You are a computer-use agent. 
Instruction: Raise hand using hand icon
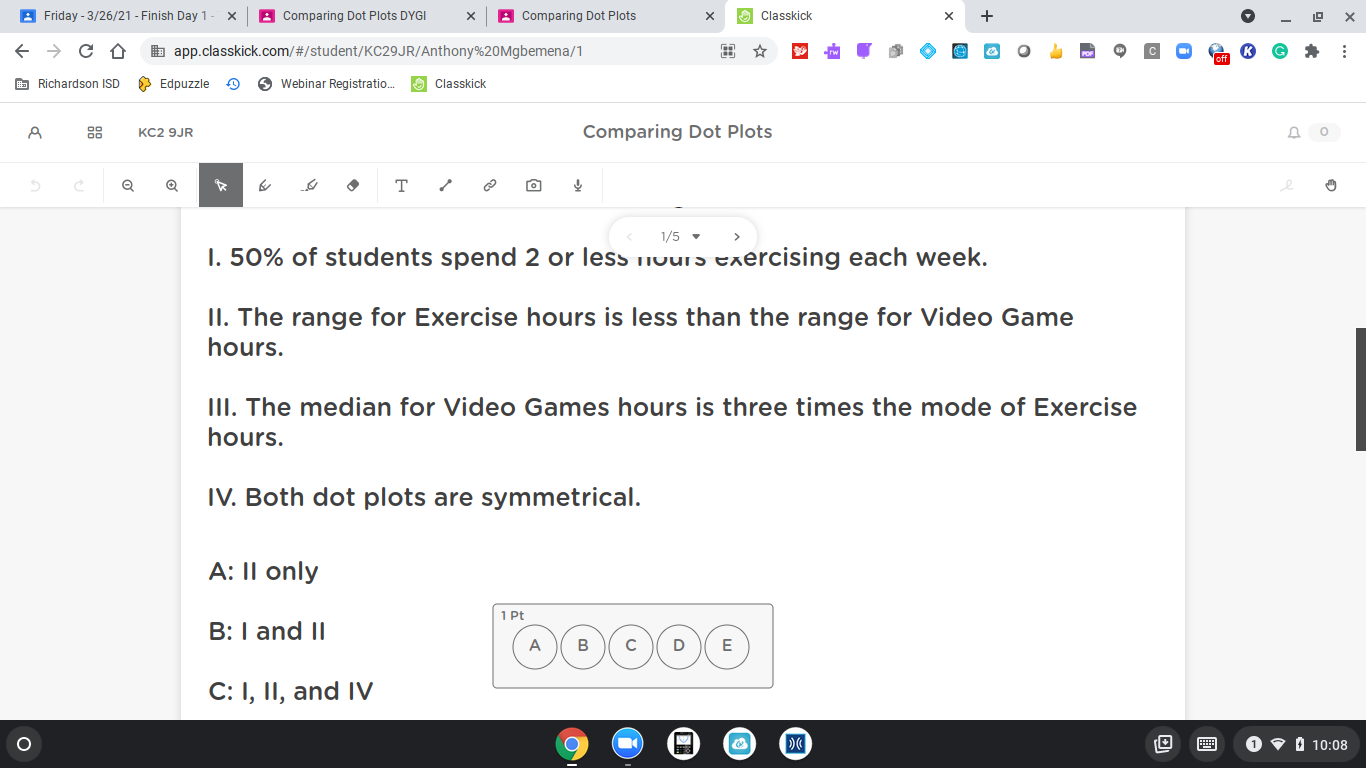click(1330, 185)
